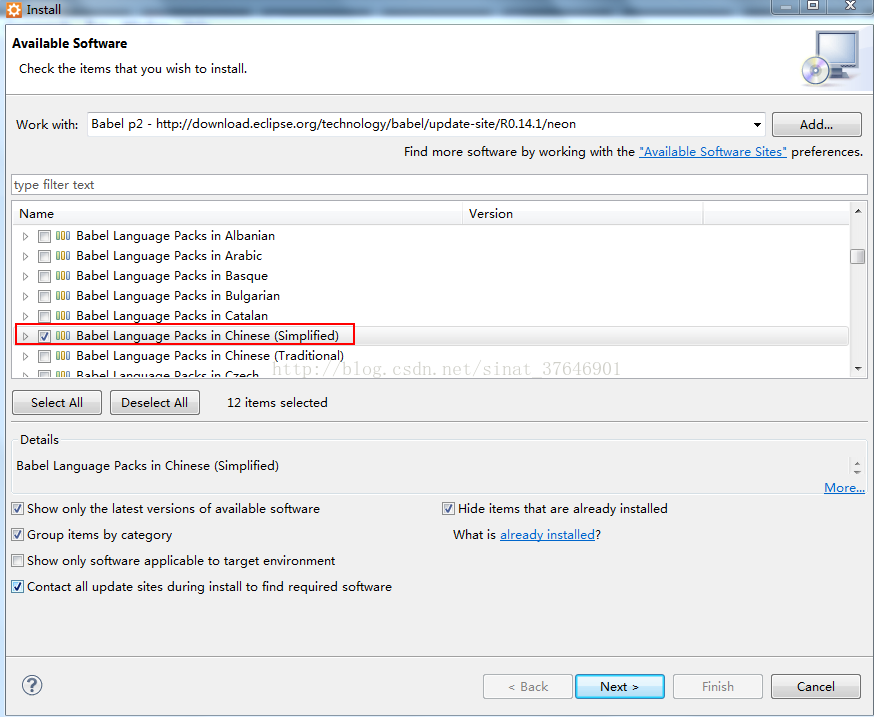Click the Name column header
This screenshot has height=717, width=874.
tap(238, 214)
